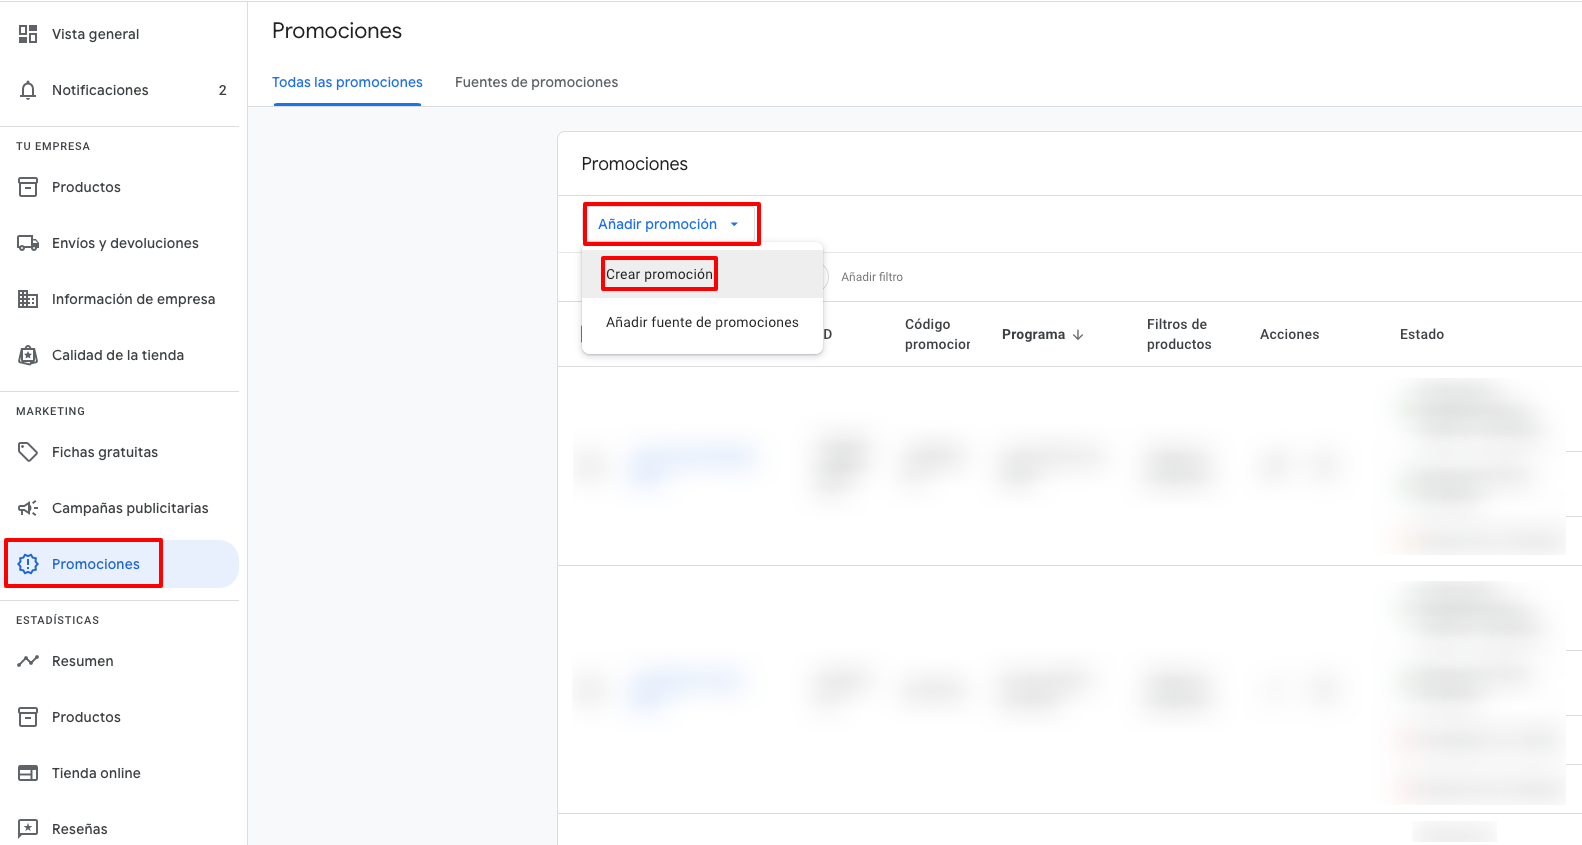The image size is (1582, 845).
Task: Click the notifications count badge 2
Action: pyautogui.click(x=222, y=90)
